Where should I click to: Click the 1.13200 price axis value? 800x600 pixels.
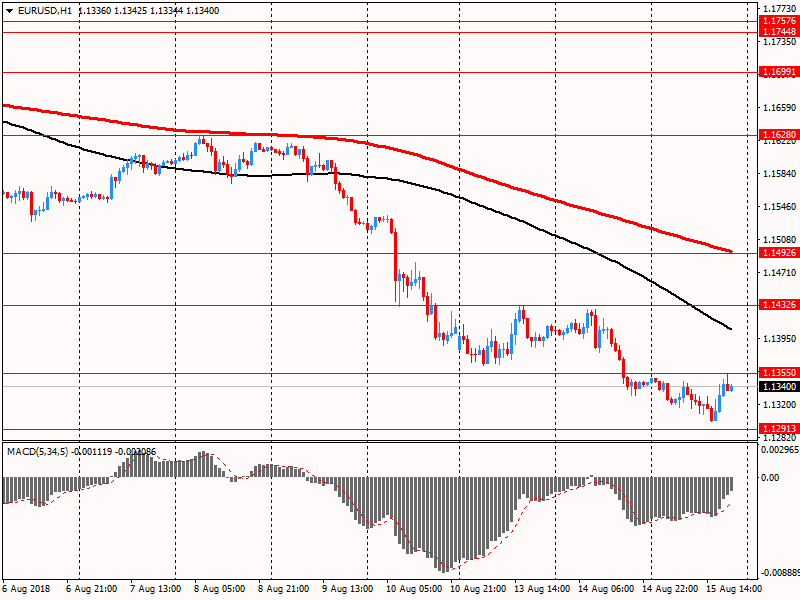click(780, 405)
